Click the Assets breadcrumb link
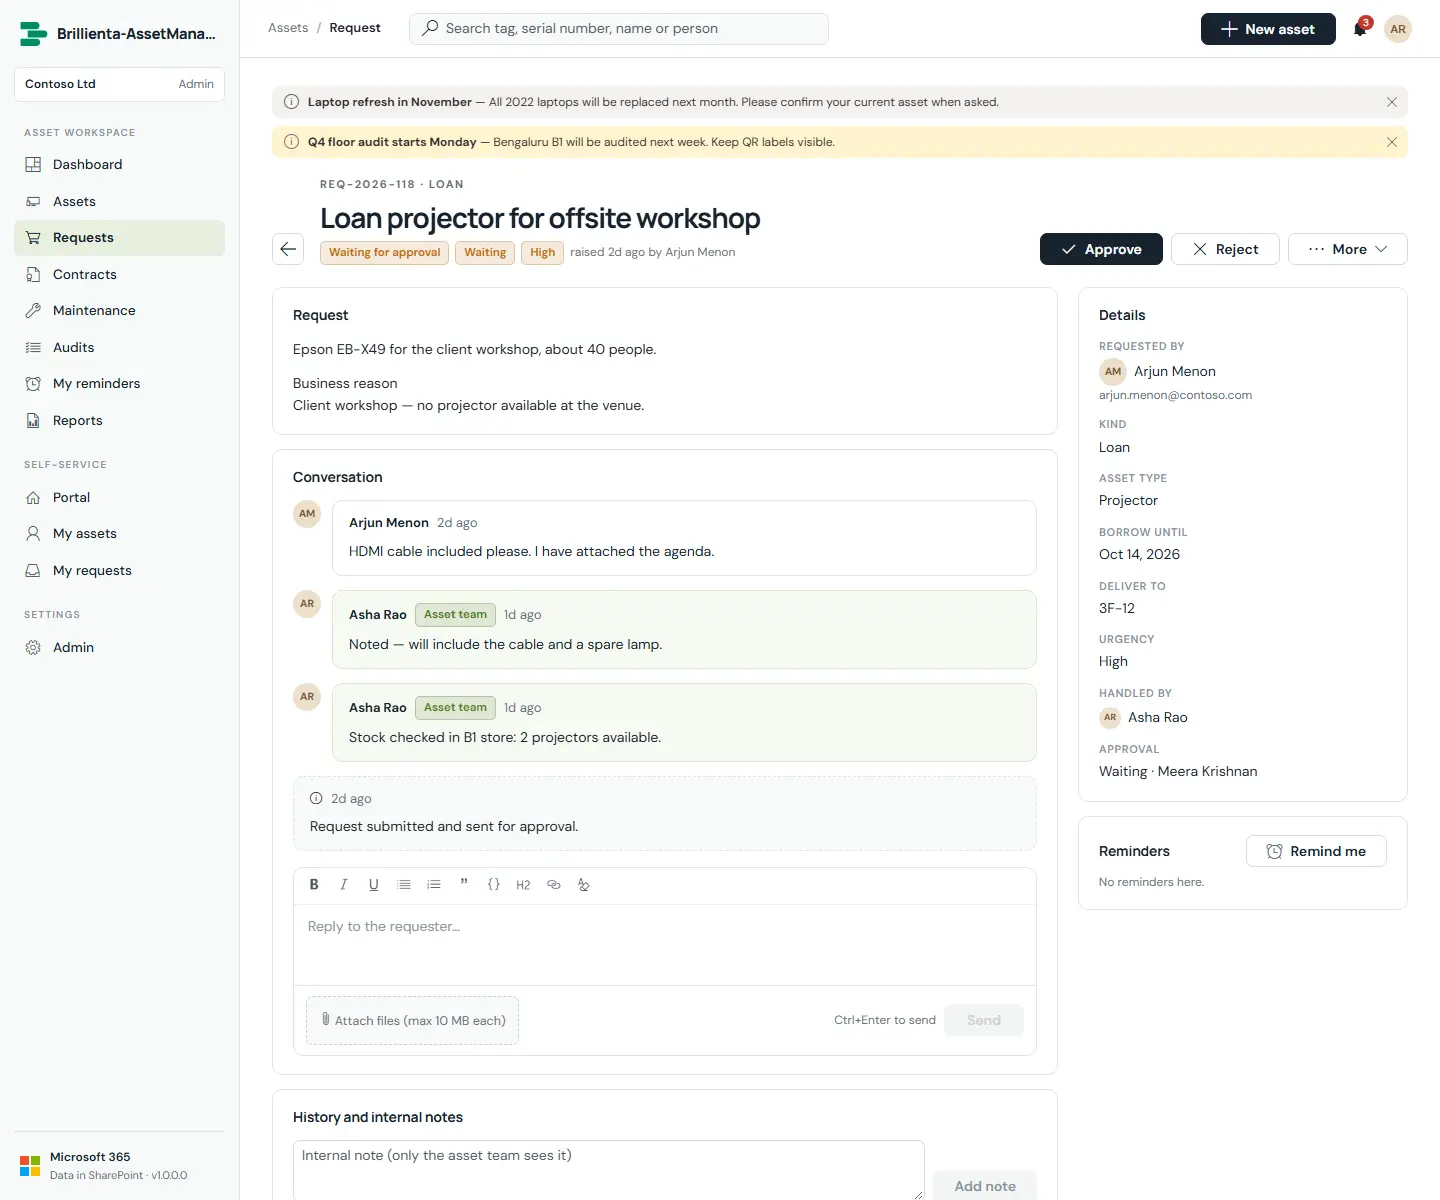1440x1200 pixels. (x=288, y=28)
